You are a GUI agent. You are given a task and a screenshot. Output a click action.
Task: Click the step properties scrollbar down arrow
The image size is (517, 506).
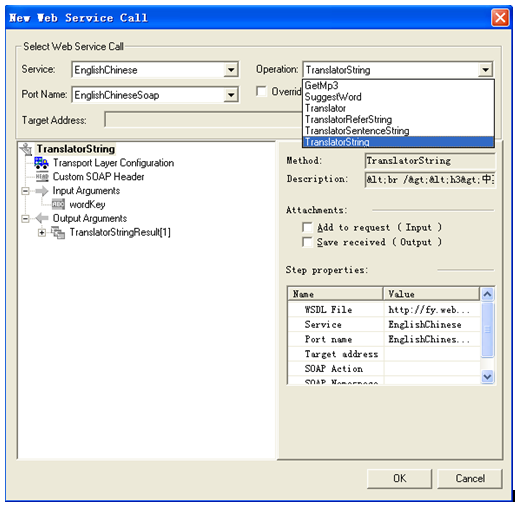click(487, 377)
